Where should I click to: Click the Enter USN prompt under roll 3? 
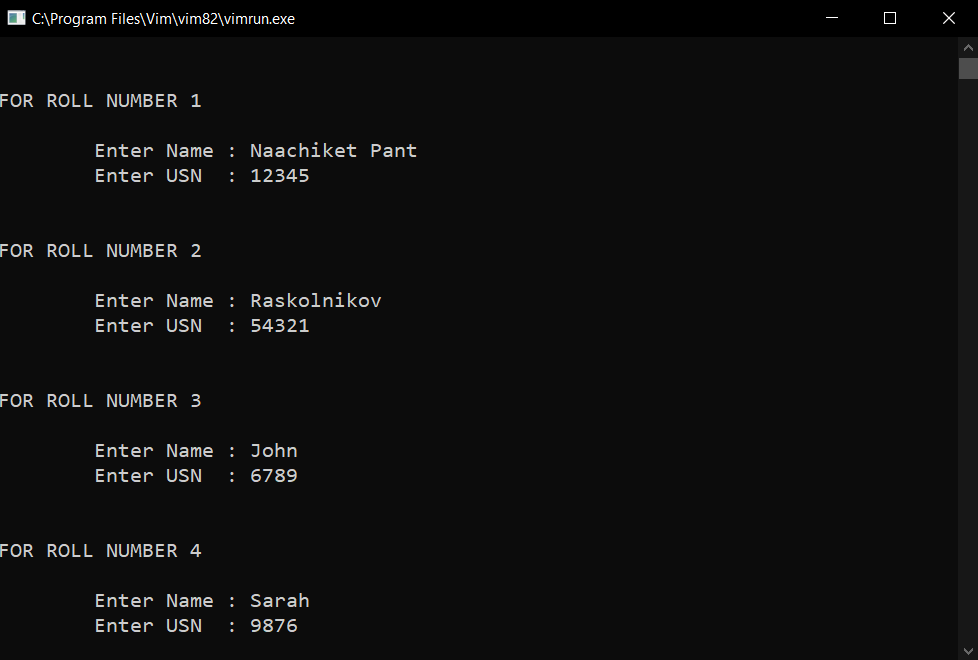click(x=148, y=475)
